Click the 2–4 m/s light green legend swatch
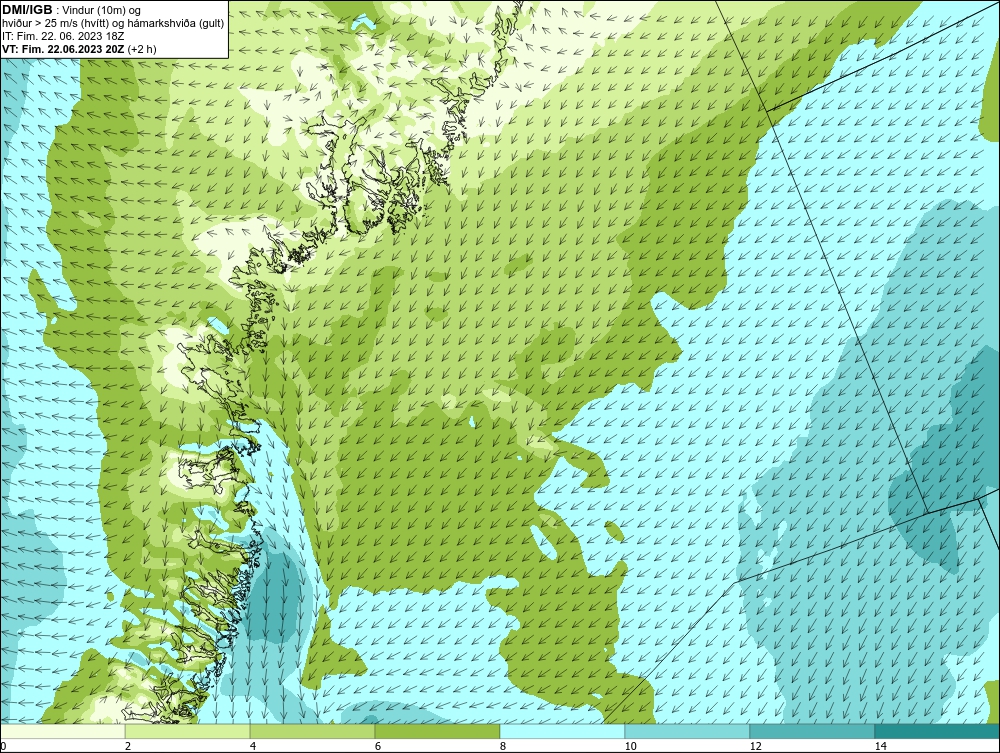The image size is (1000, 753). click(188, 731)
